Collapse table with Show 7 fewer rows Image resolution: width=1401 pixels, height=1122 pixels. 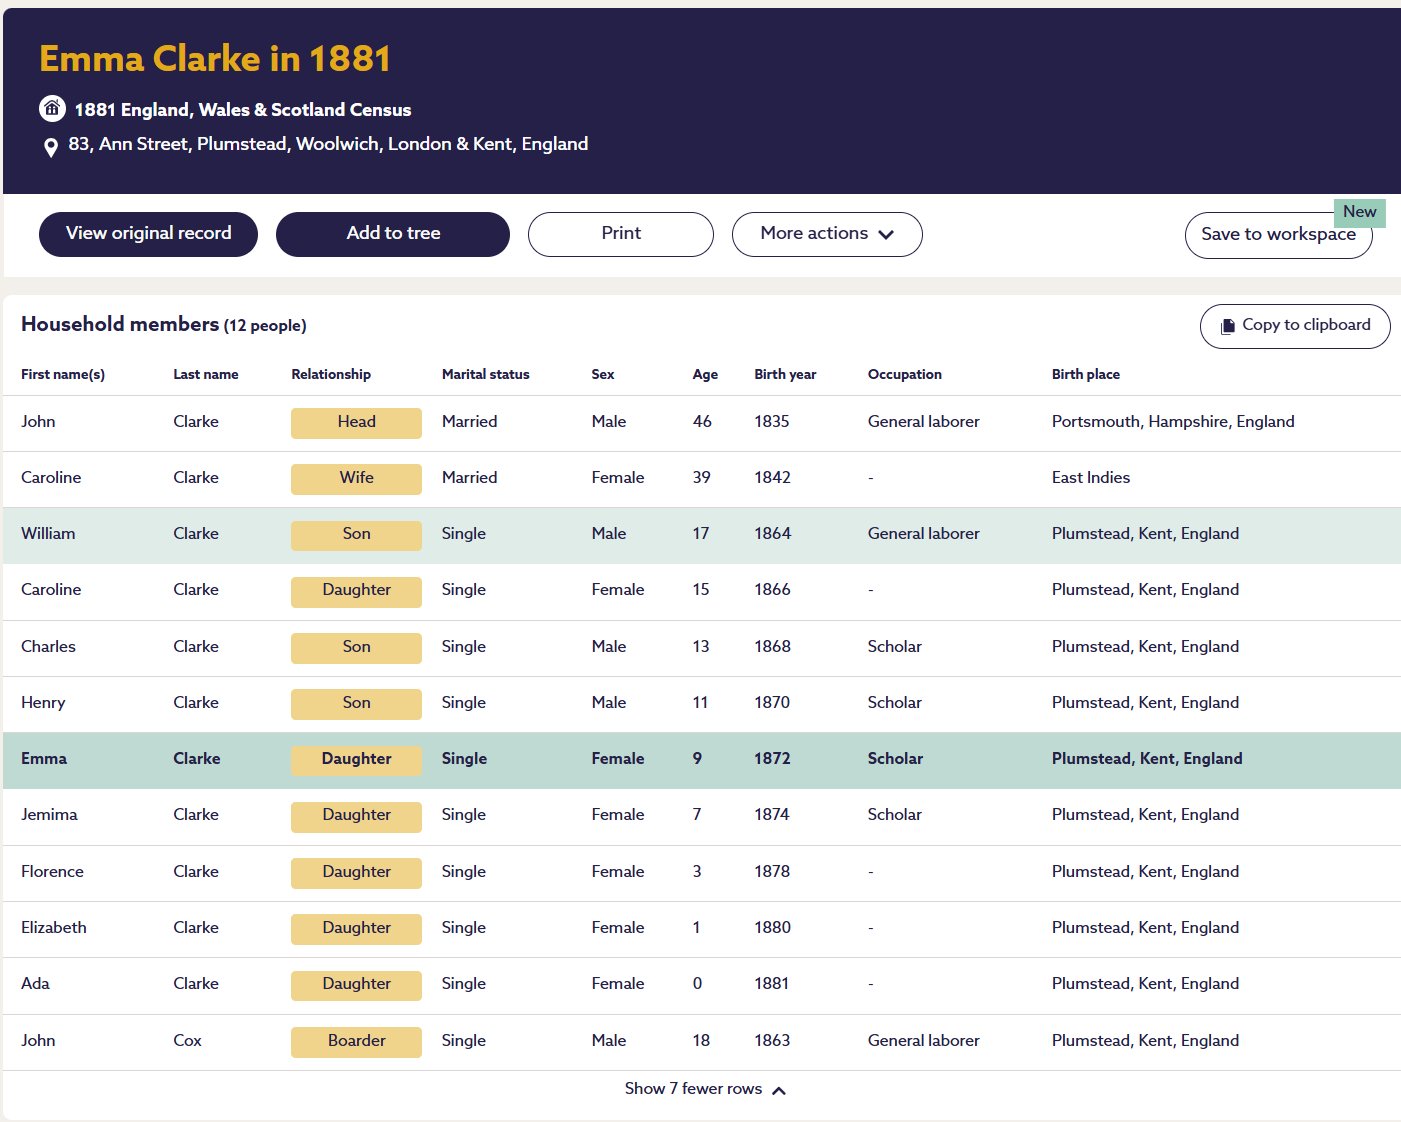coord(704,1089)
